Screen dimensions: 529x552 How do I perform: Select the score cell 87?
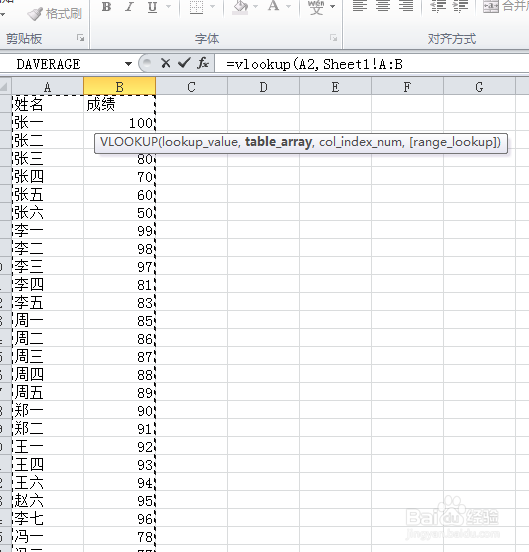pyautogui.click(x=119, y=356)
